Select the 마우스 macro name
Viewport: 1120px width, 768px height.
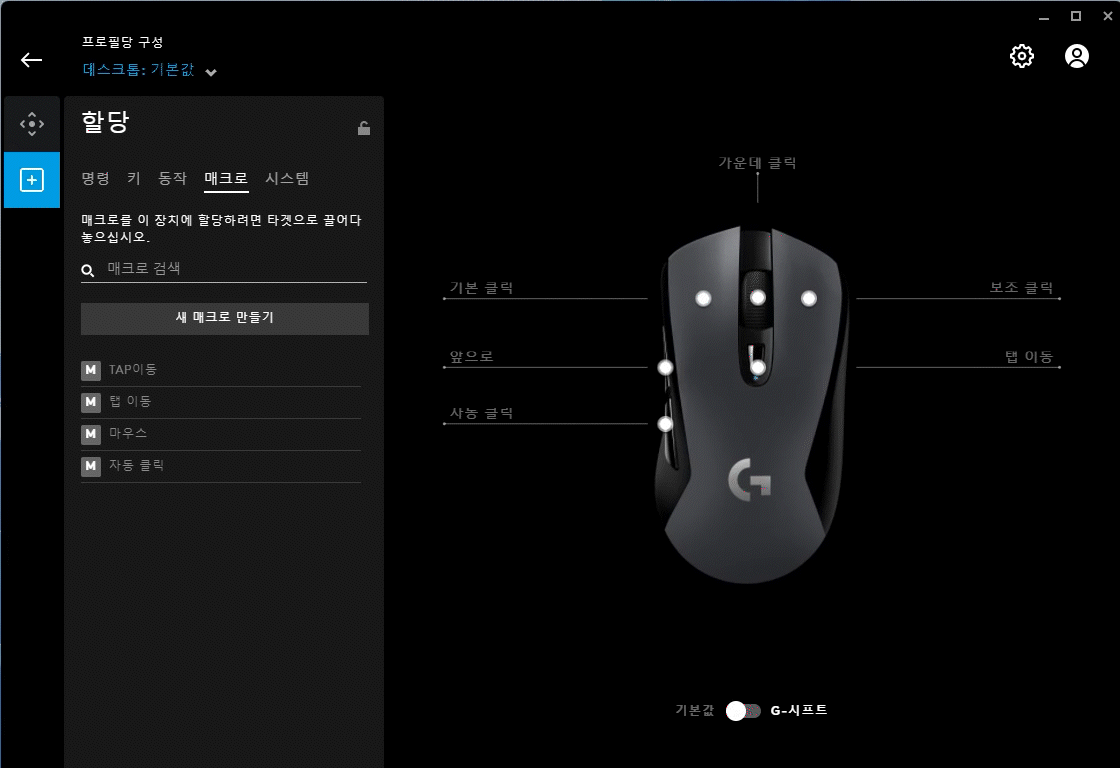click(128, 433)
